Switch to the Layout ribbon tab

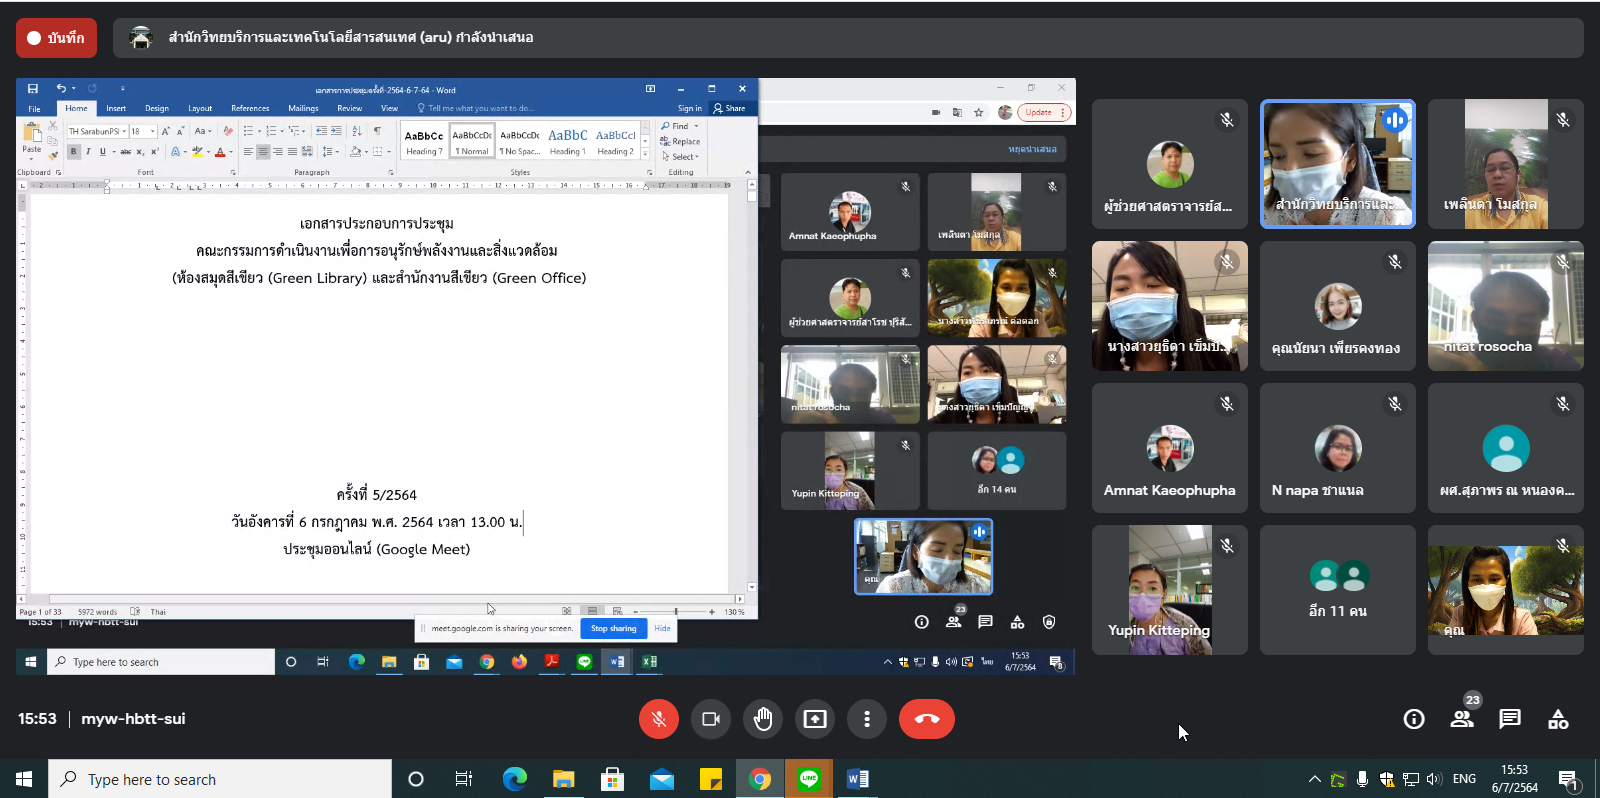click(x=200, y=108)
